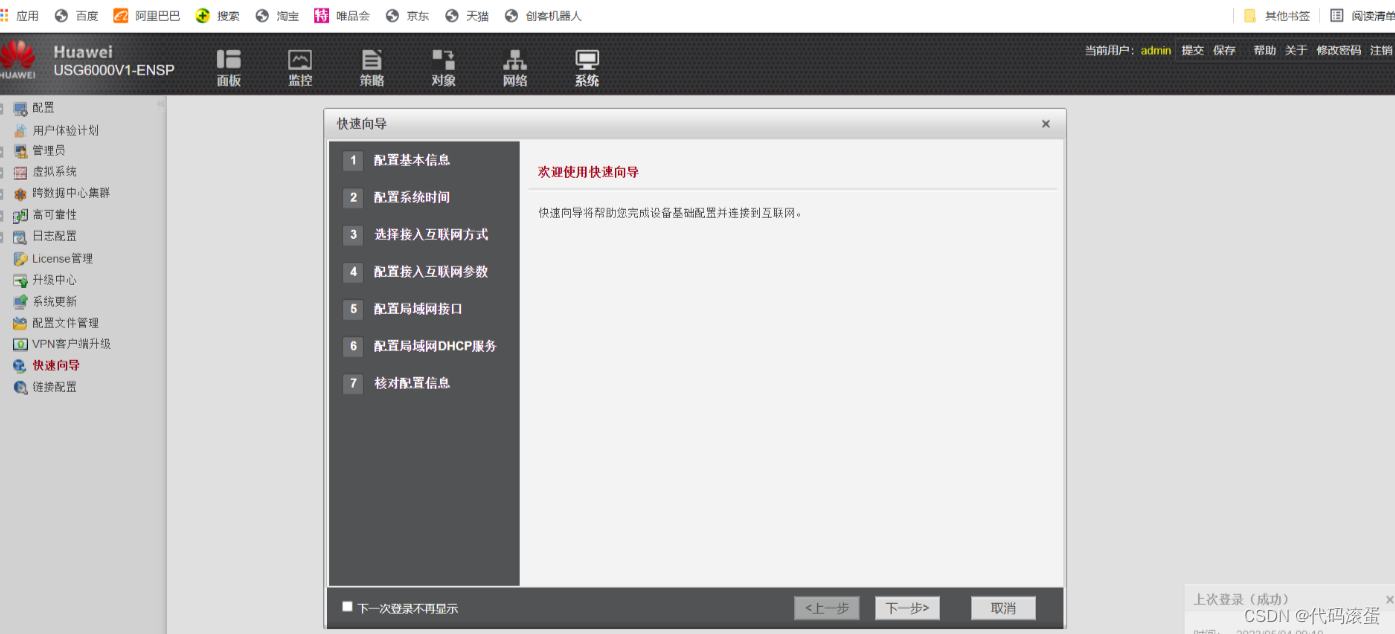Click the 下一步 next button
This screenshot has width=1395, height=634.
pyautogui.click(x=907, y=608)
